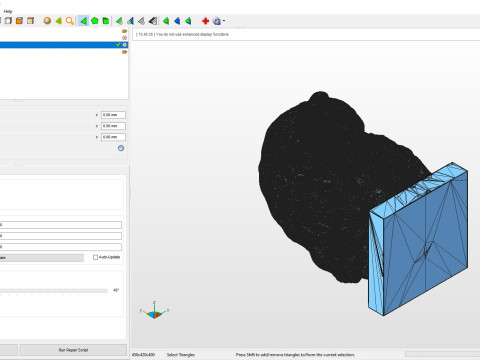Click the black wireframe triangle icon
The height and width of the screenshot is (360, 480).
[x=153, y=21]
